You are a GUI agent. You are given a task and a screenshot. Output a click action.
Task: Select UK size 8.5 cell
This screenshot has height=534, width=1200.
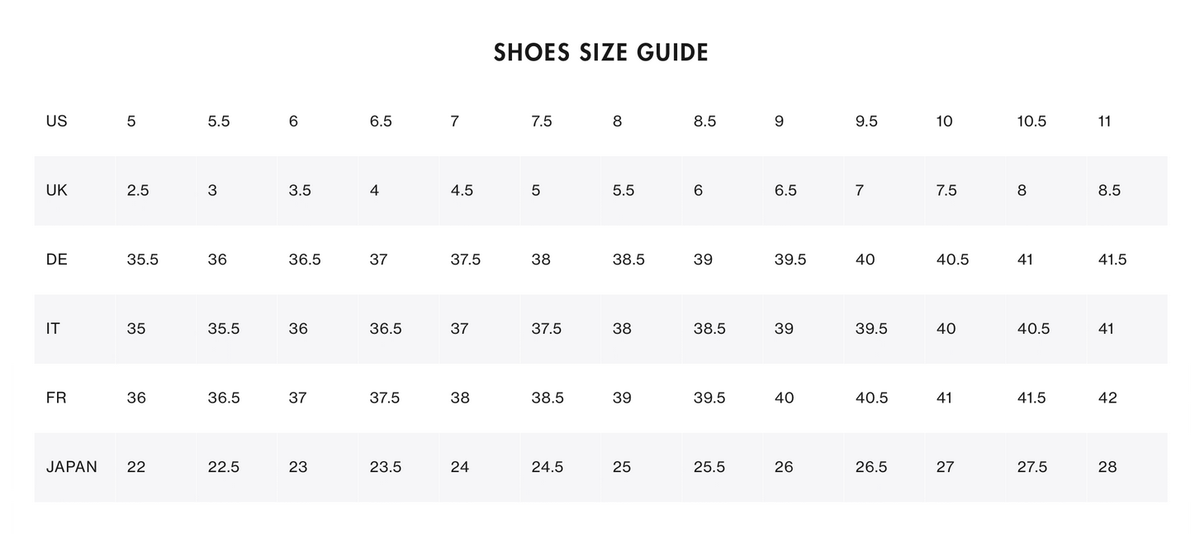1109,190
